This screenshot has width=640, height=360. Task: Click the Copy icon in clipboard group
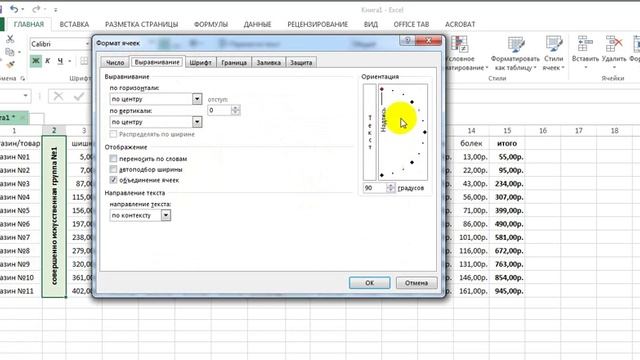point(9,52)
